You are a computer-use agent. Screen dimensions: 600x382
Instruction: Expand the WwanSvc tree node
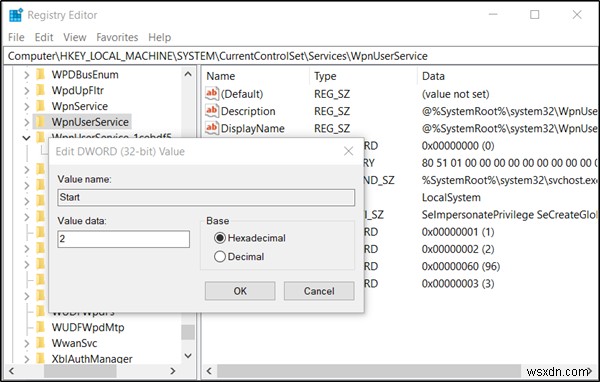pyautogui.click(x=26, y=343)
